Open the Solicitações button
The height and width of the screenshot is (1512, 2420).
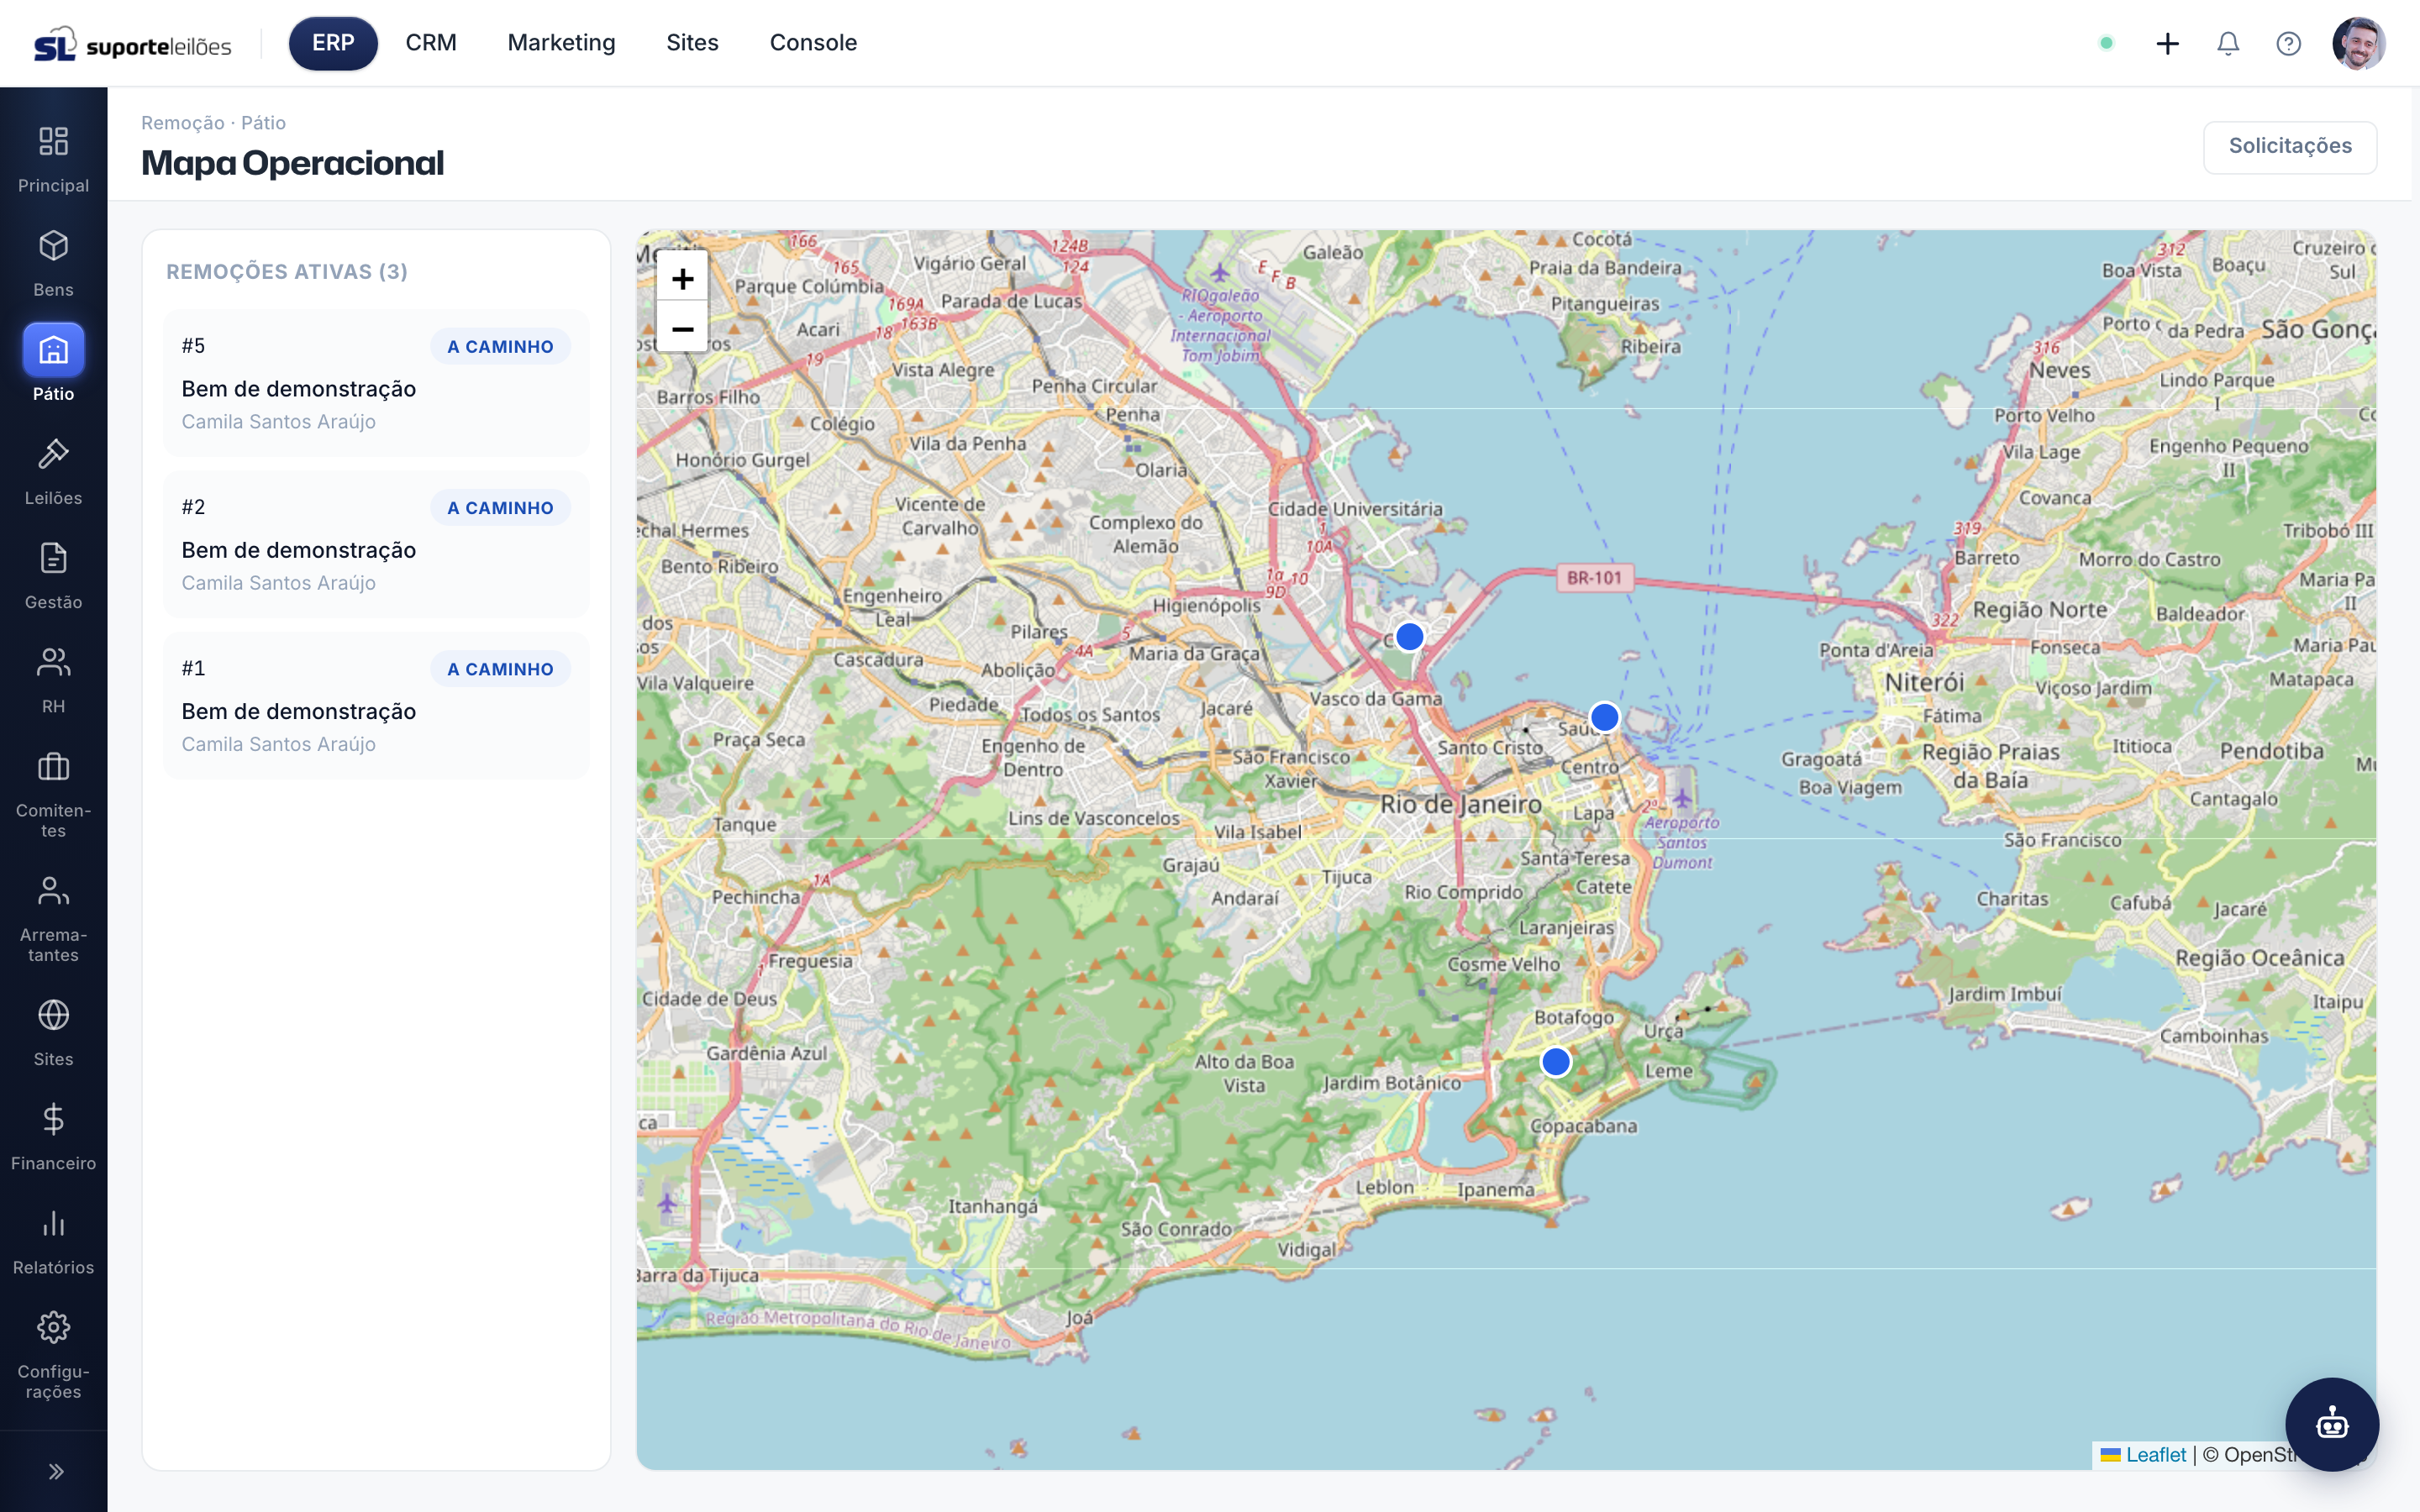[2289, 146]
